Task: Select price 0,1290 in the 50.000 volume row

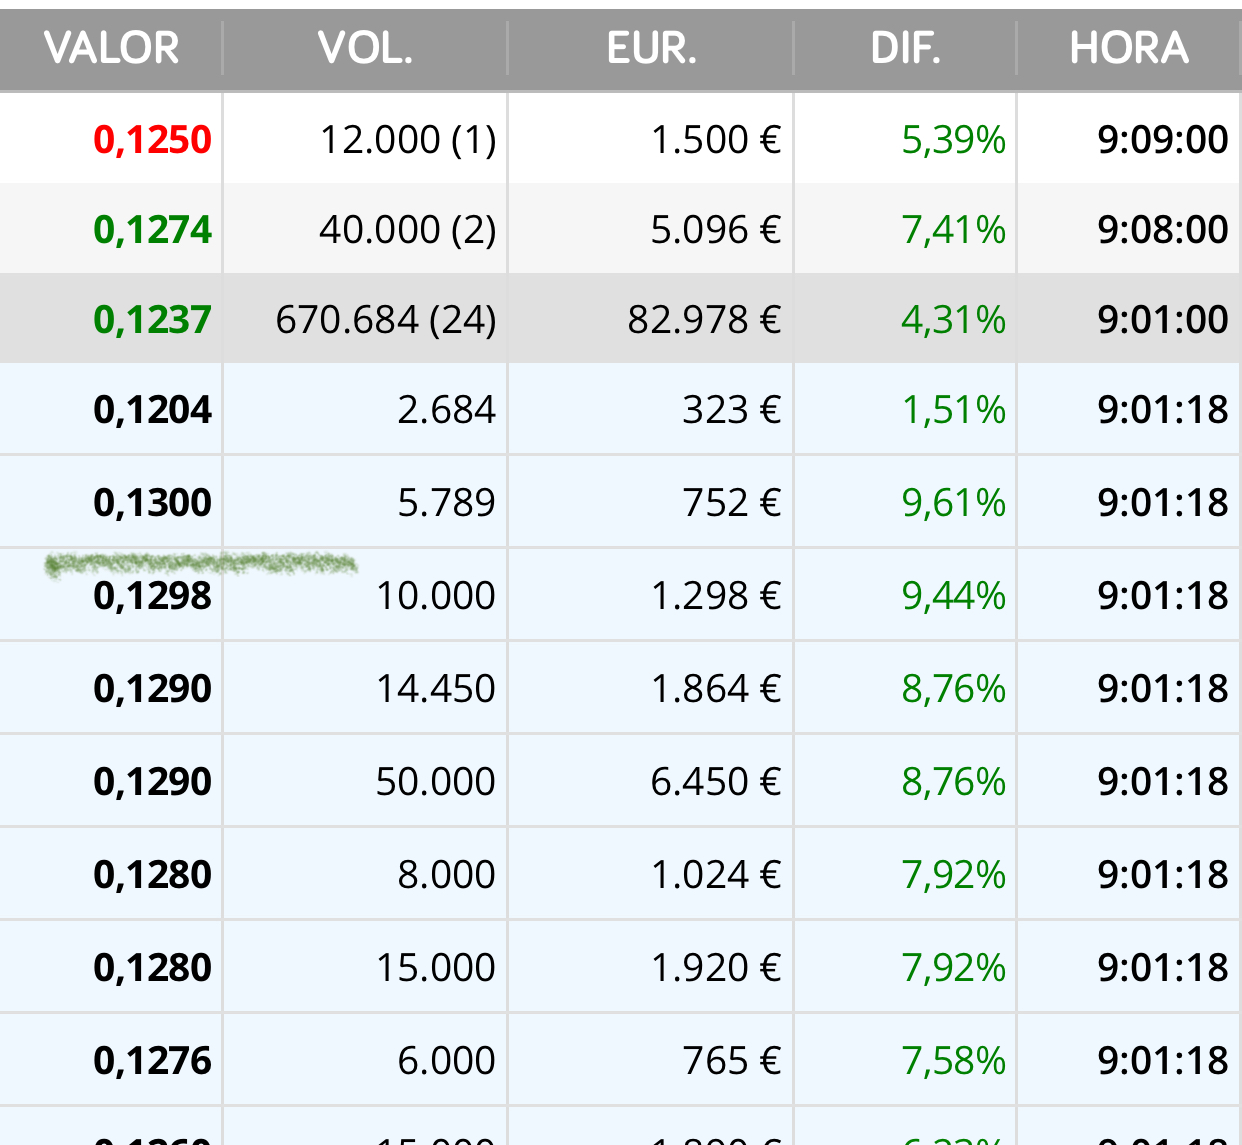Action: 152,782
